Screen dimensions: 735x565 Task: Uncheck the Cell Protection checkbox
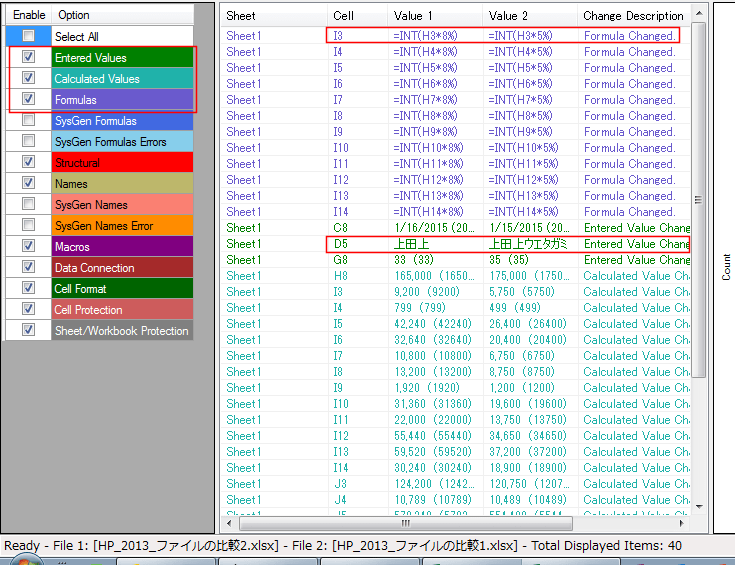click(x=28, y=310)
